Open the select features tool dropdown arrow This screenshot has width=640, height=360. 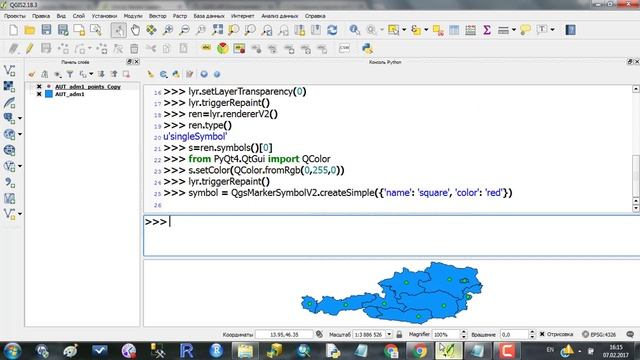pos(404,30)
